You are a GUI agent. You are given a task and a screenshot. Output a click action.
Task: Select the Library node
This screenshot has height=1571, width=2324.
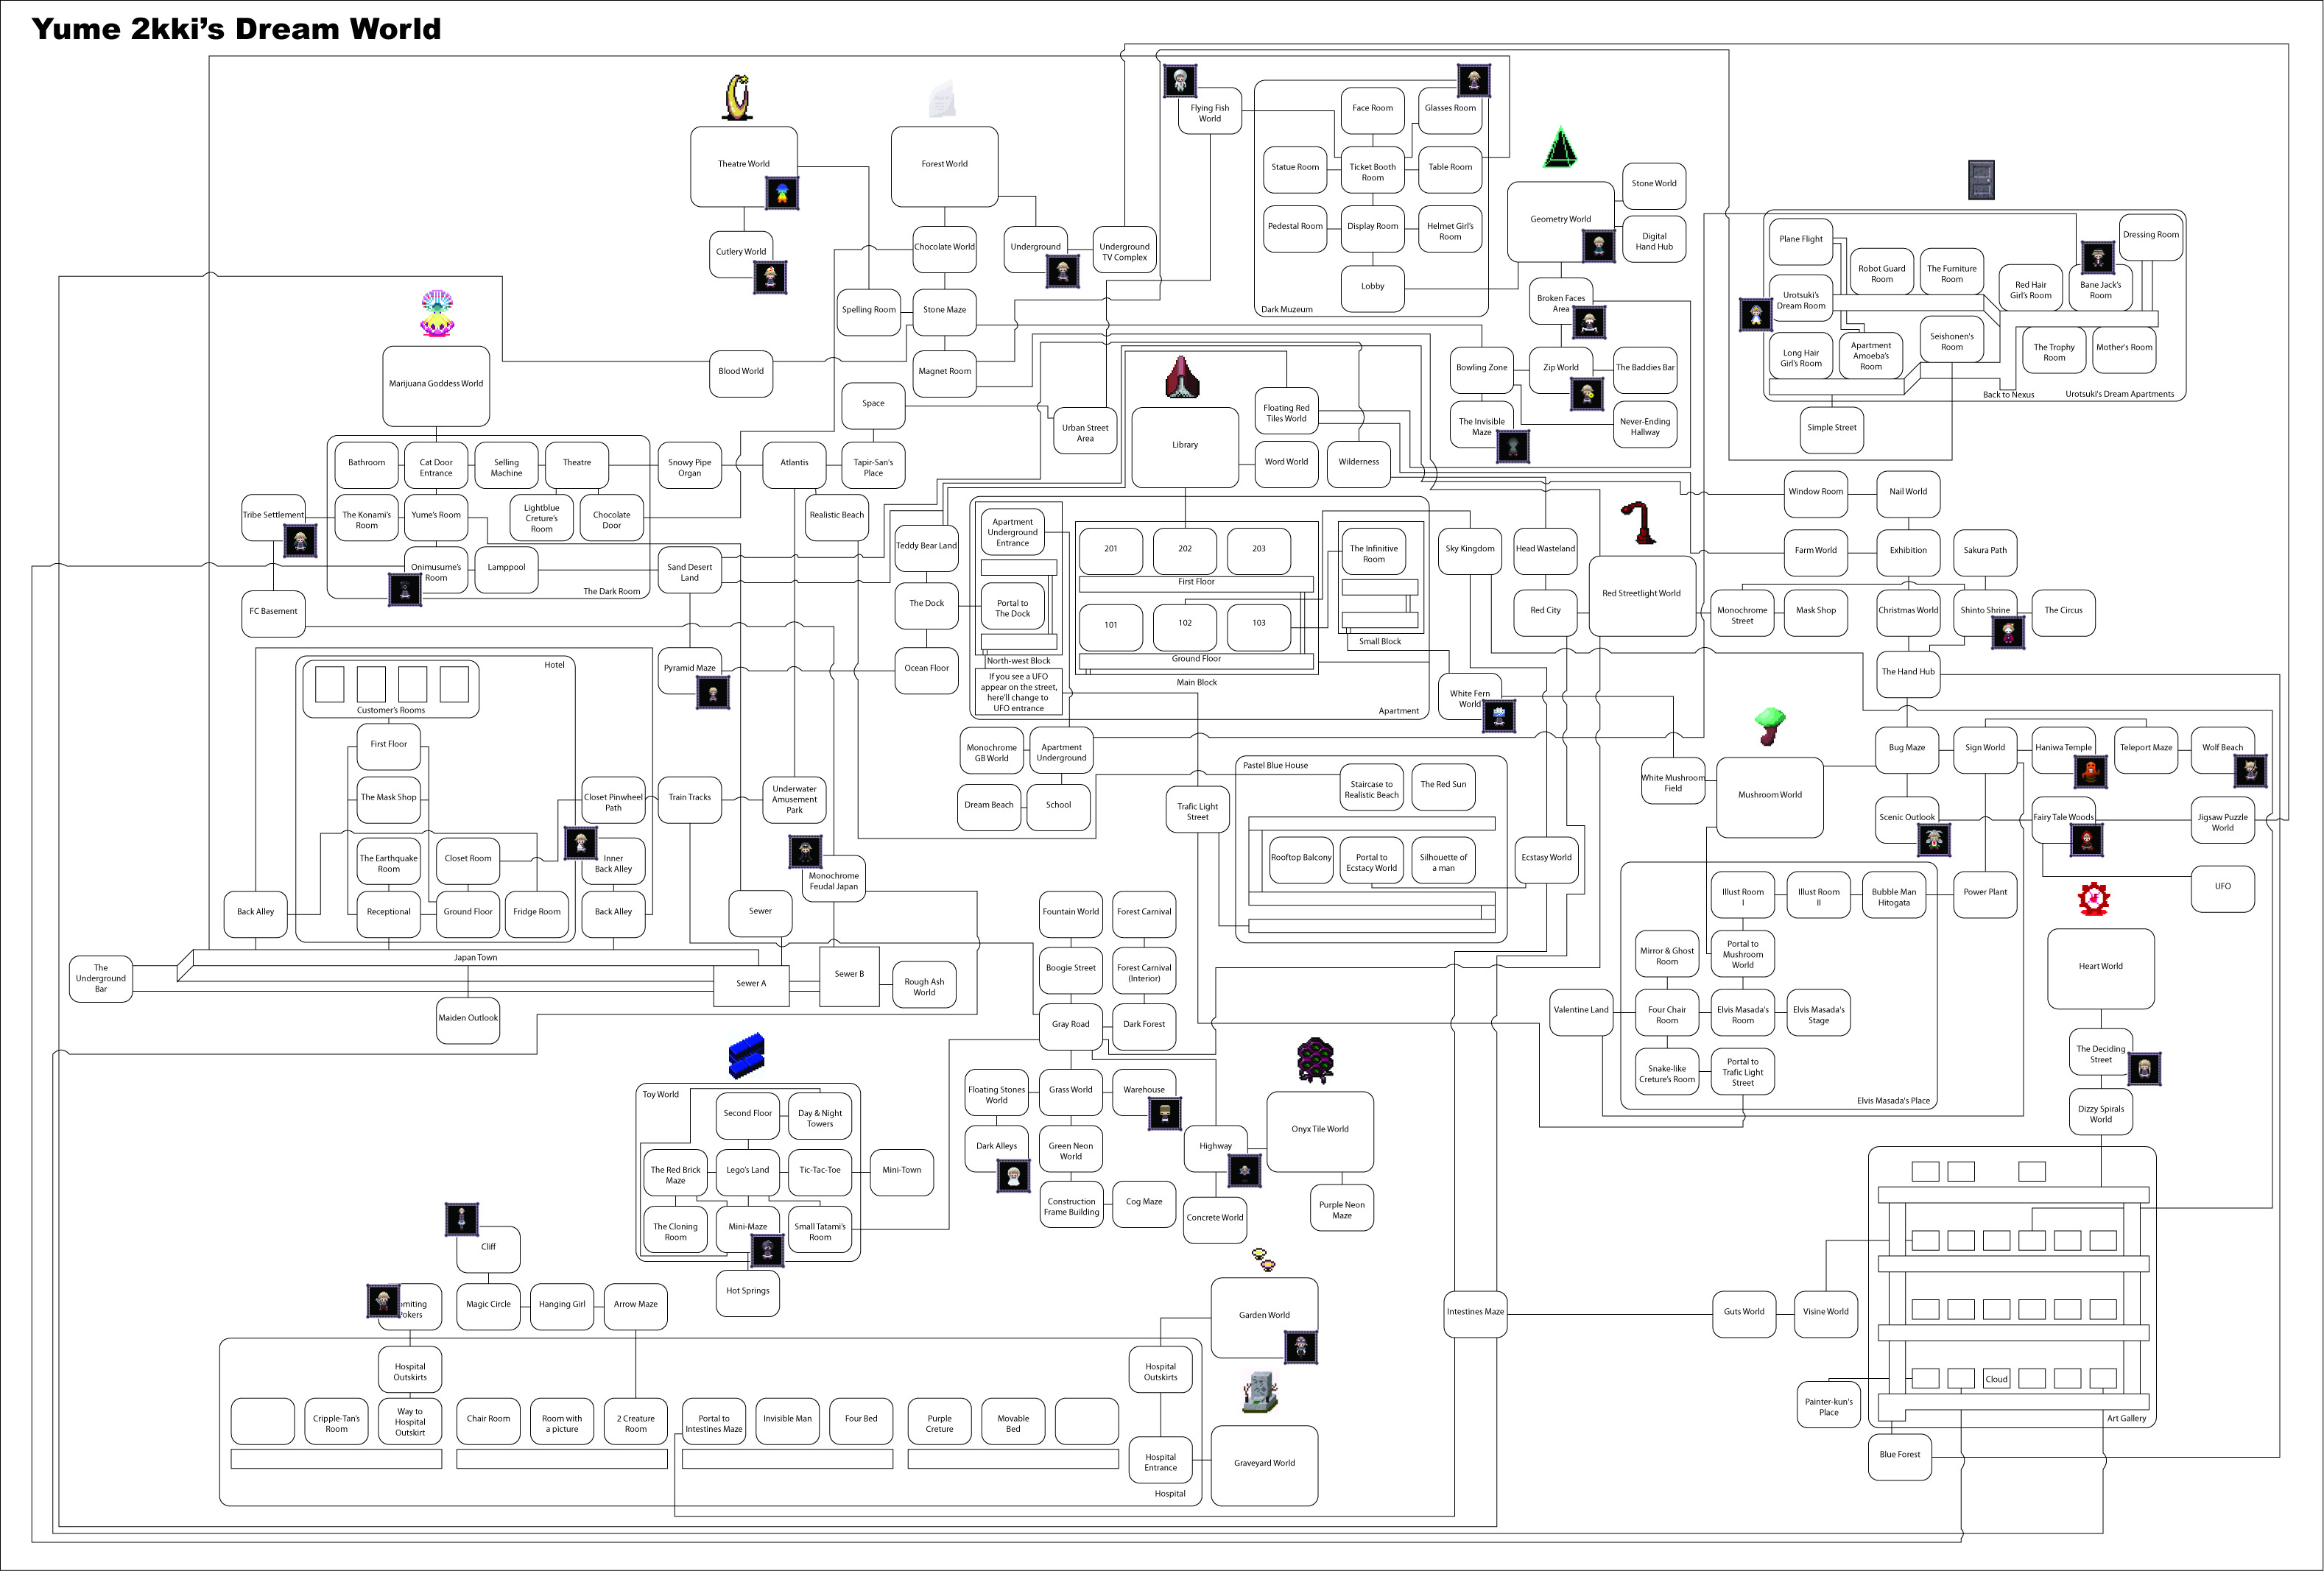point(1185,447)
